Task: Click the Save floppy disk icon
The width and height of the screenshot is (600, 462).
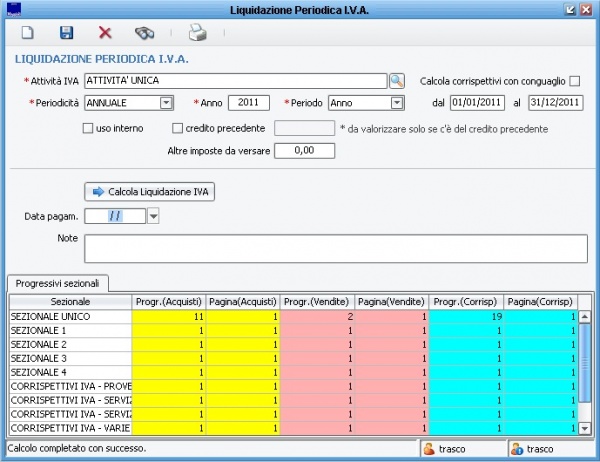Action: click(66, 33)
